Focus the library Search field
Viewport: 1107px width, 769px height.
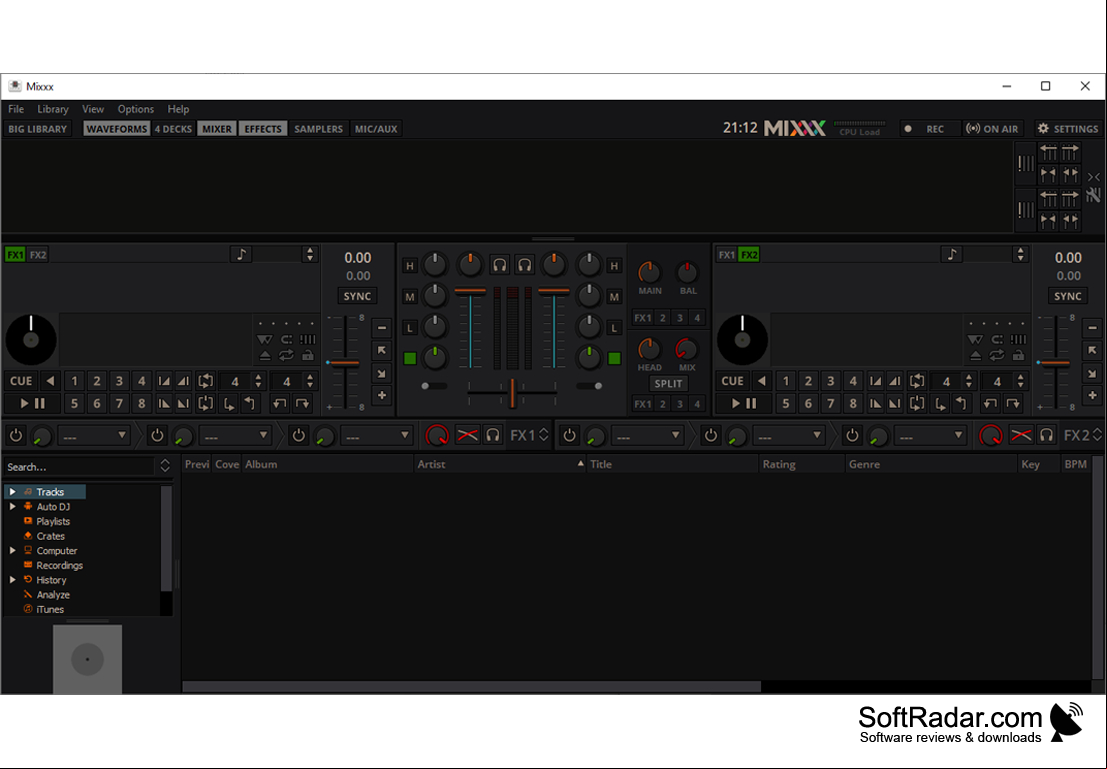click(x=80, y=467)
